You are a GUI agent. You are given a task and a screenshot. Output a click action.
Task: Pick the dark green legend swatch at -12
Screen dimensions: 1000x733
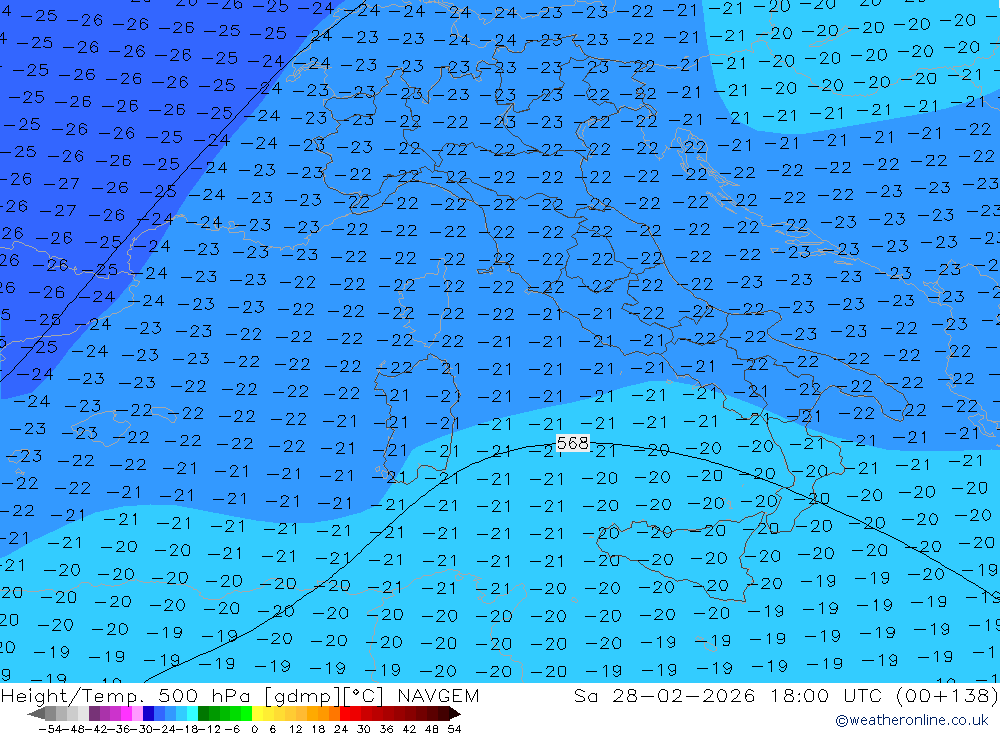click(203, 713)
